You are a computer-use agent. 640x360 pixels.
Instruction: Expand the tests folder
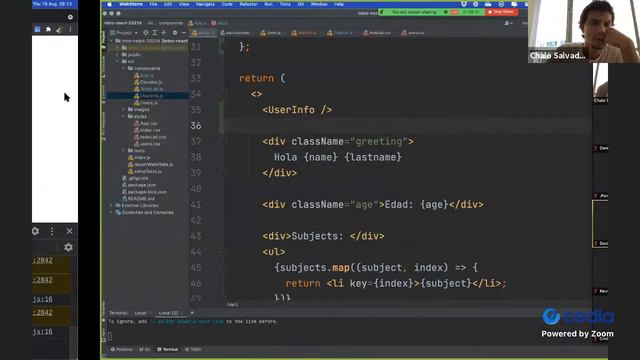[124, 151]
